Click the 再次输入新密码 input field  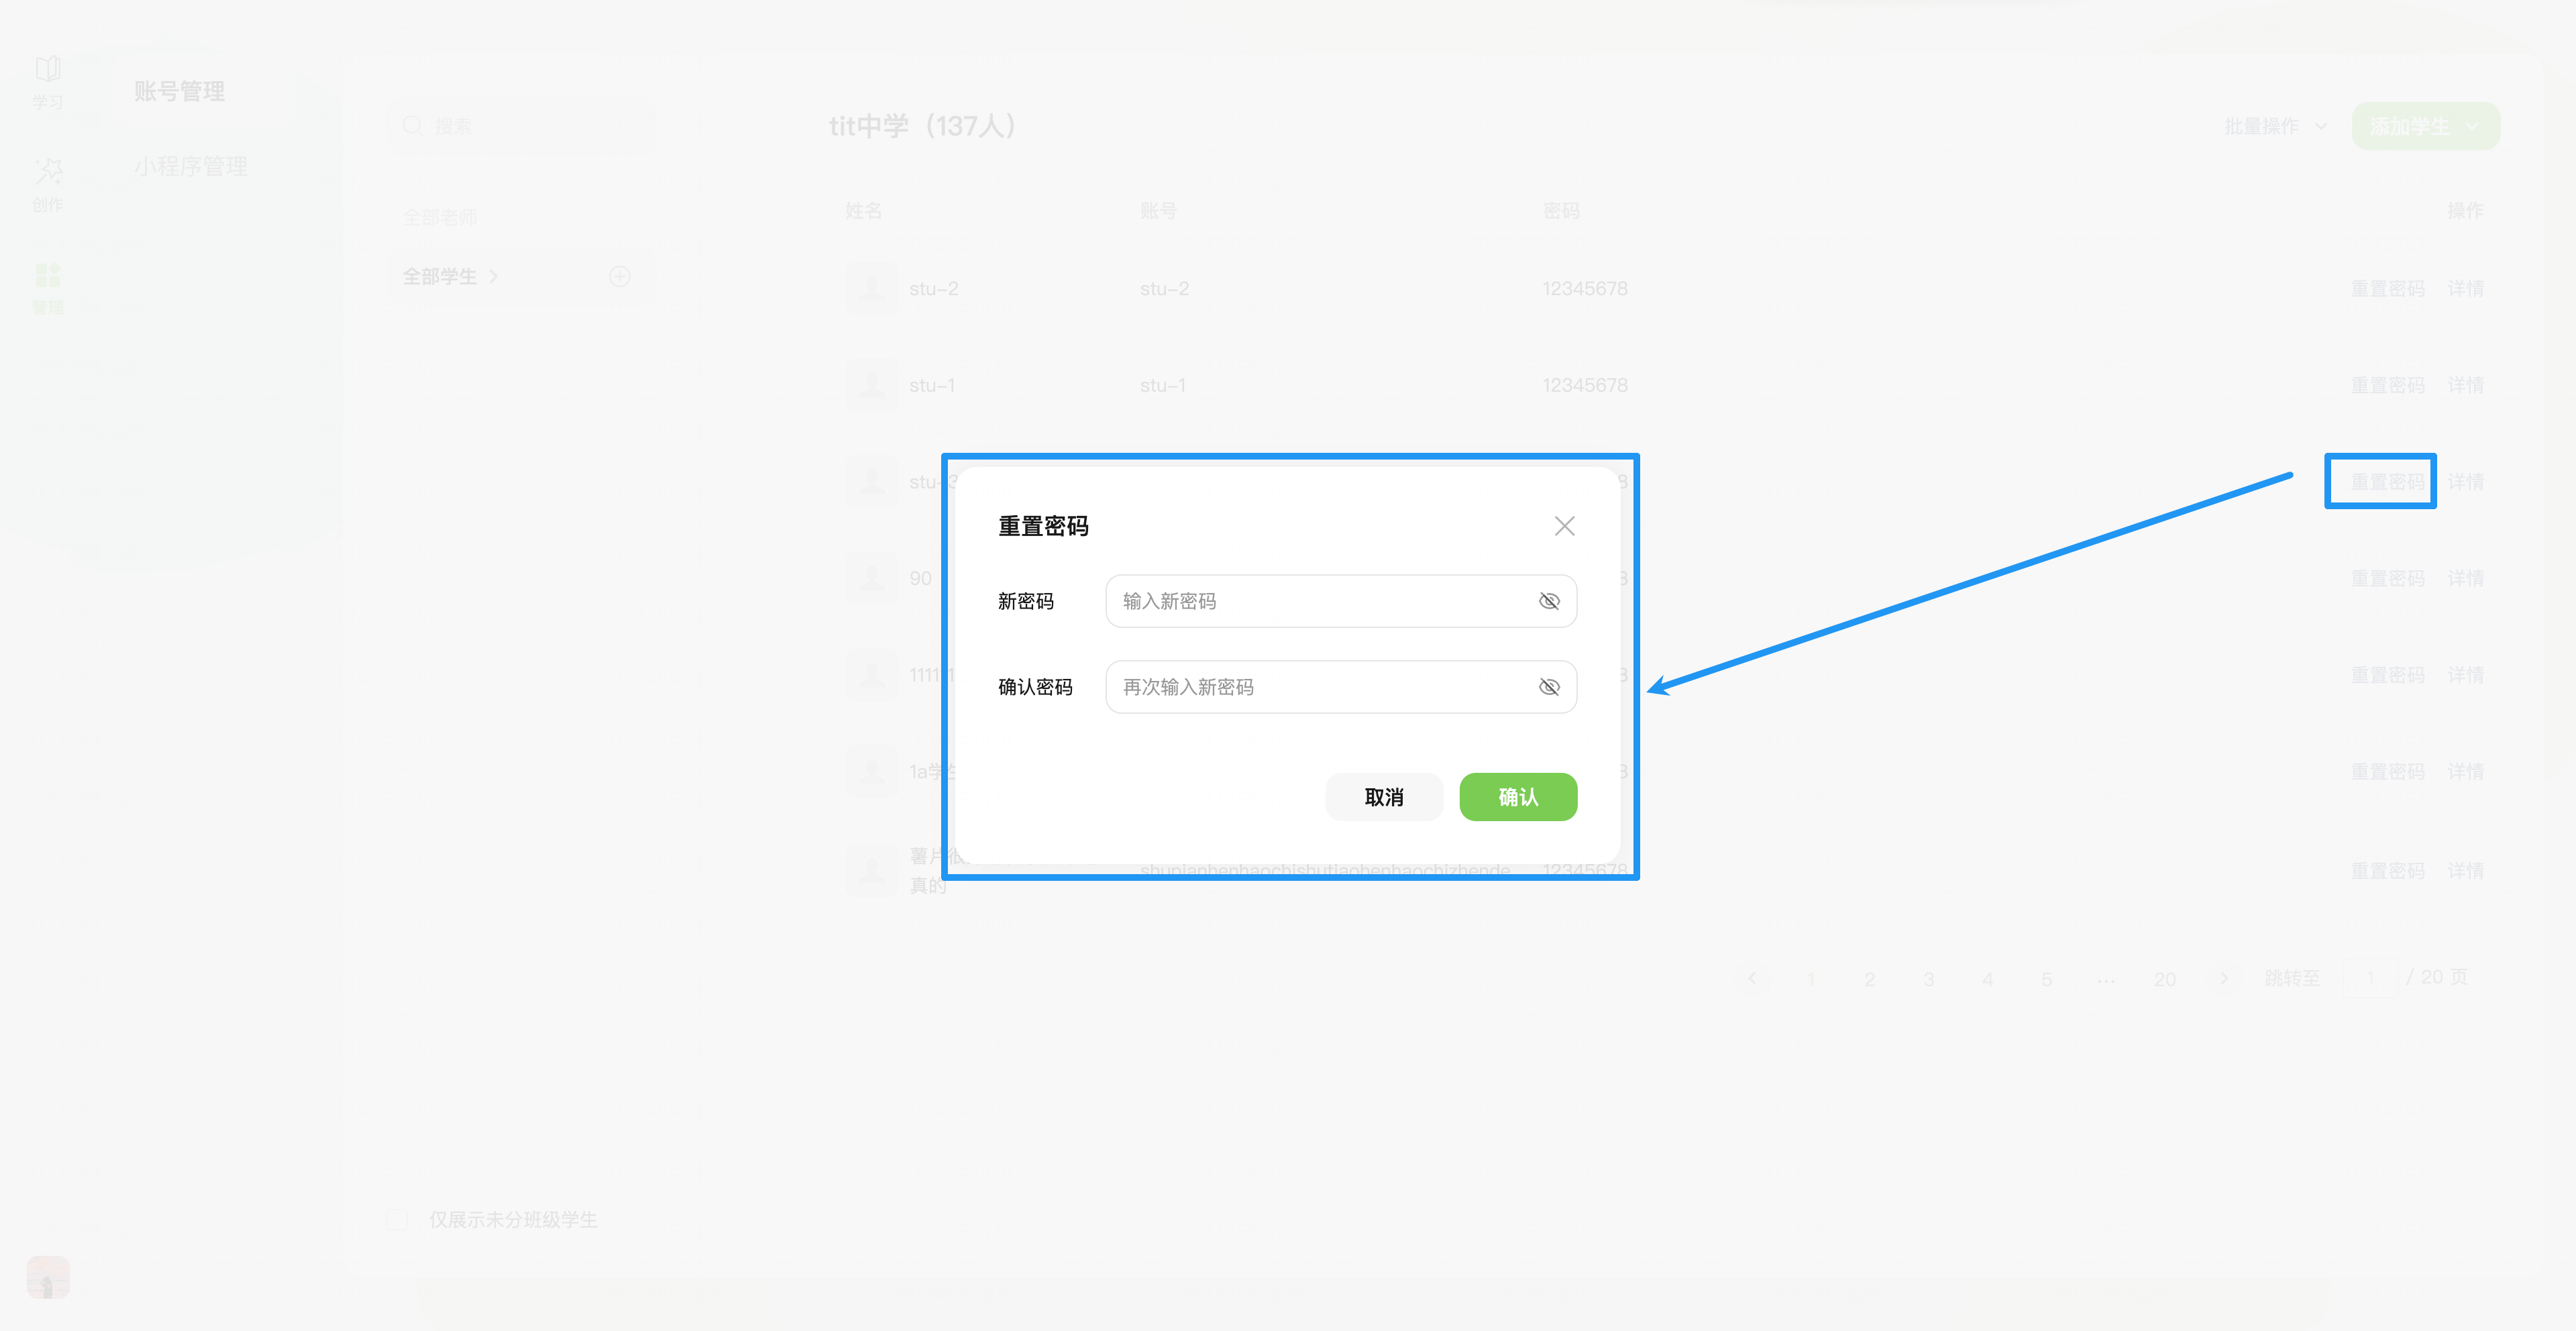point(1320,687)
